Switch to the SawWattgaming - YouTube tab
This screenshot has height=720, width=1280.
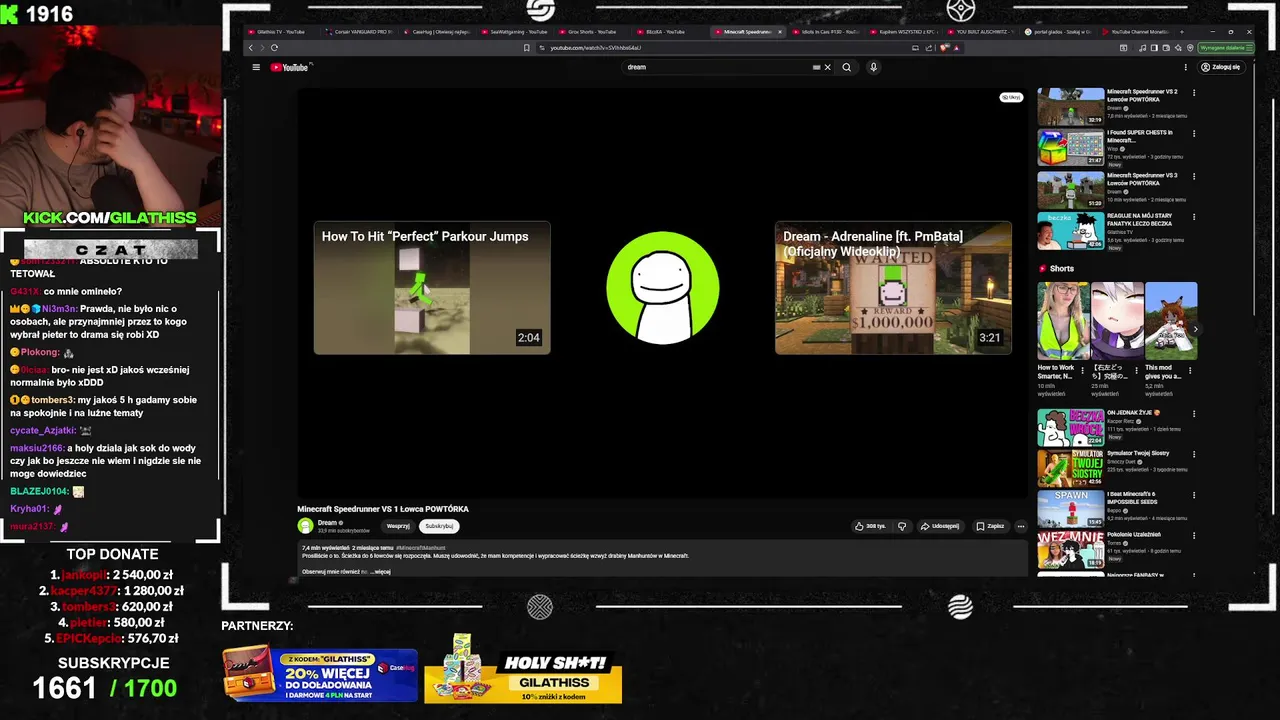pos(516,32)
